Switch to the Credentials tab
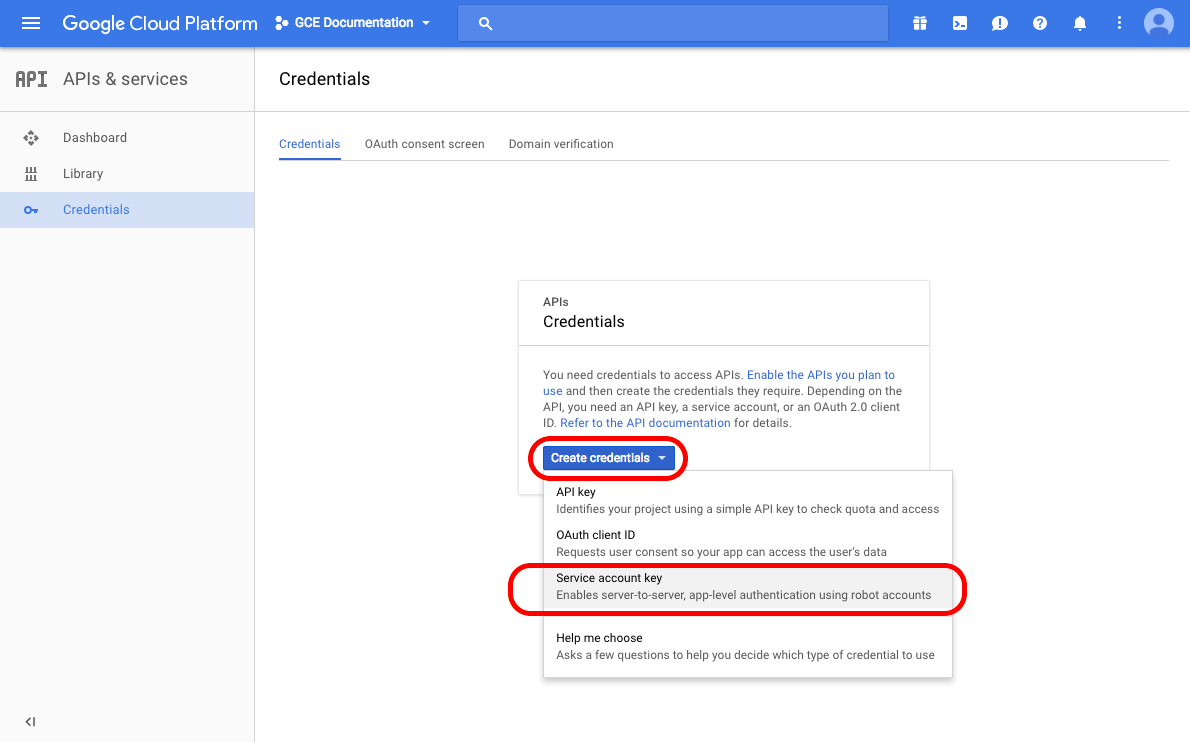The width and height of the screenshot is (1190, 742). 310,144
